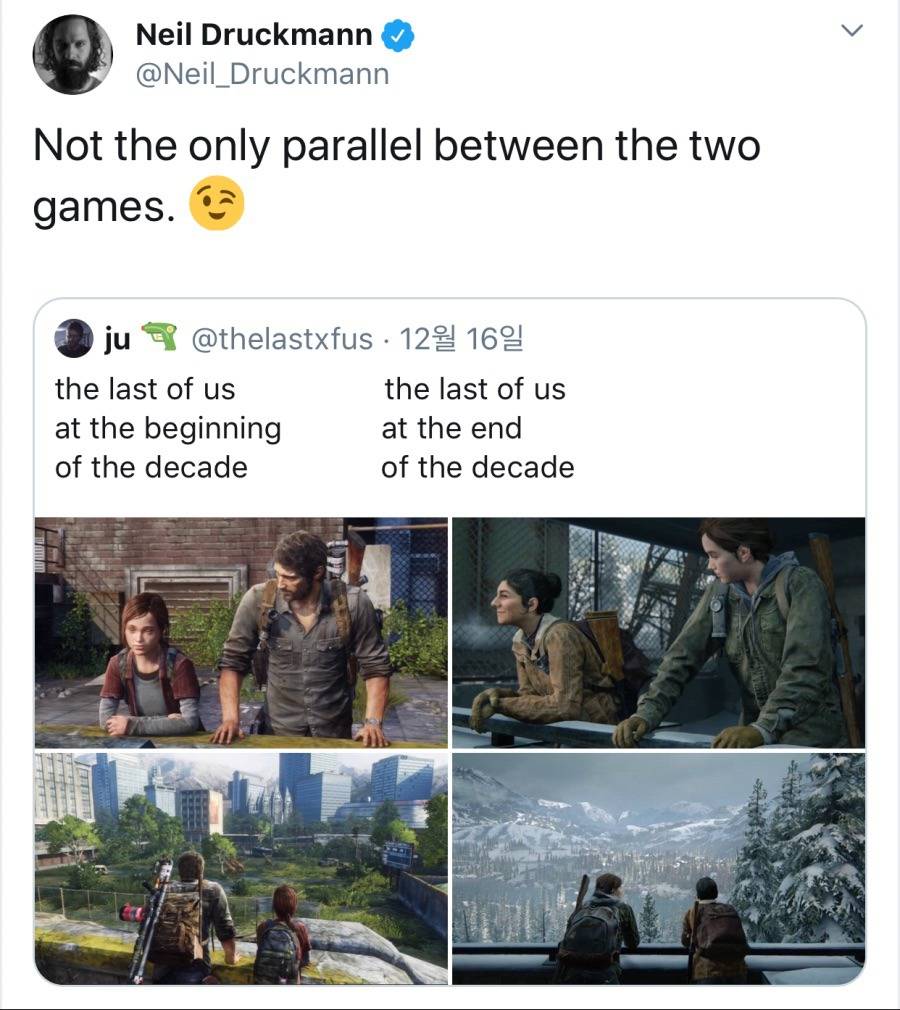Click the winking face emoji

pyautogui.click(x=216, y=203)
